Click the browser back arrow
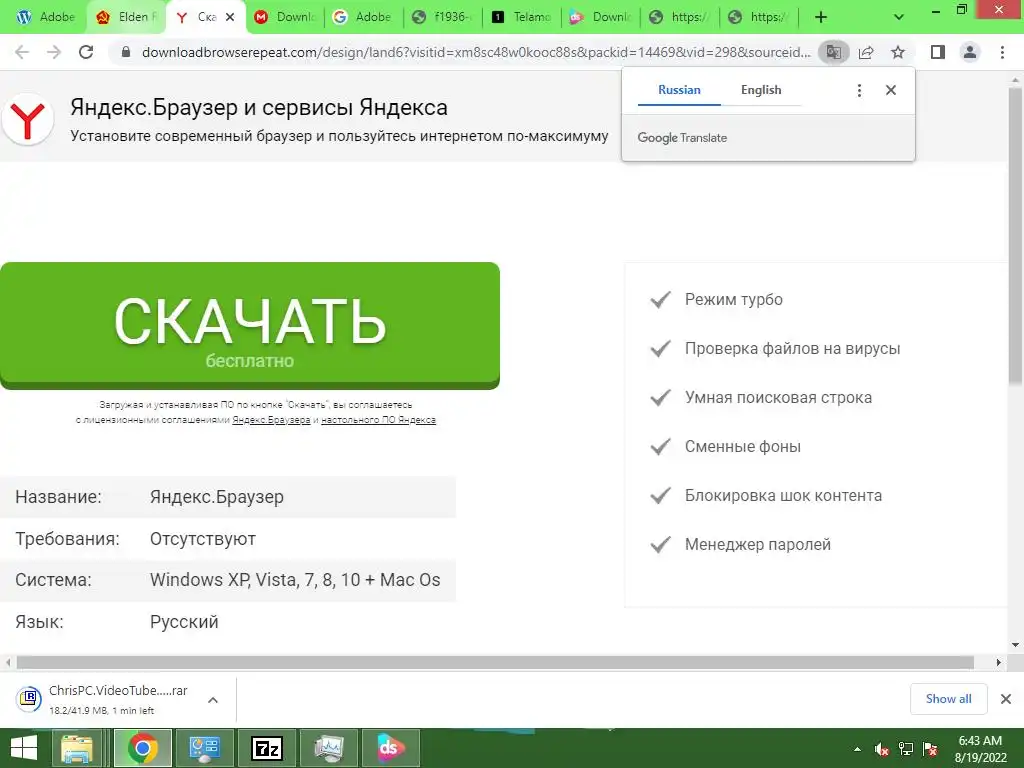 22,52
